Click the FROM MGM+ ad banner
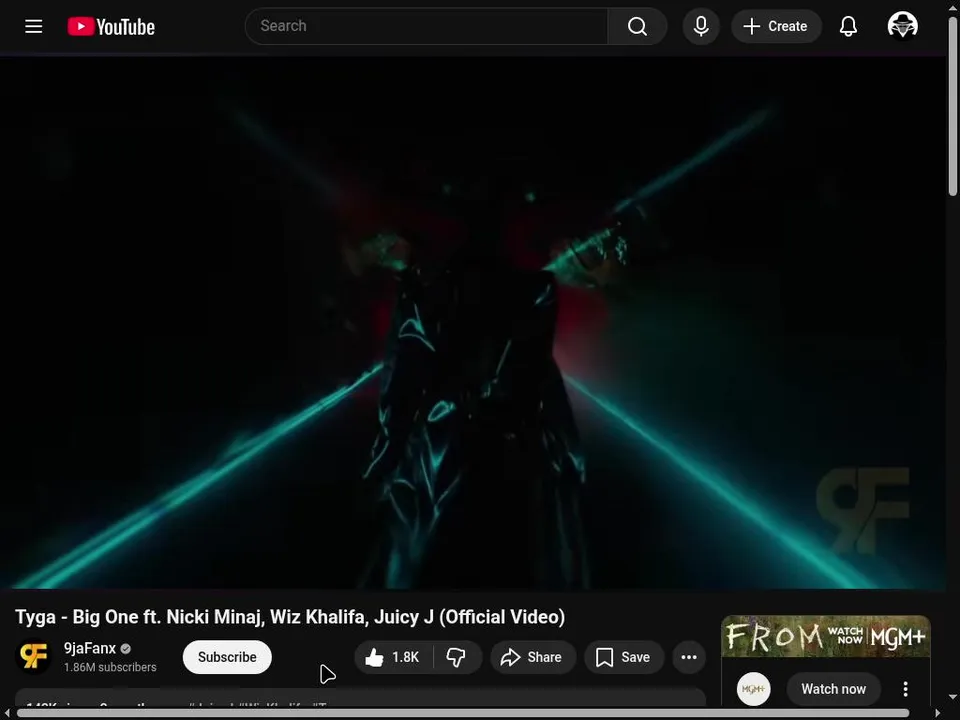Viewport: 960px width, 720px height. (x=826, y=636)
